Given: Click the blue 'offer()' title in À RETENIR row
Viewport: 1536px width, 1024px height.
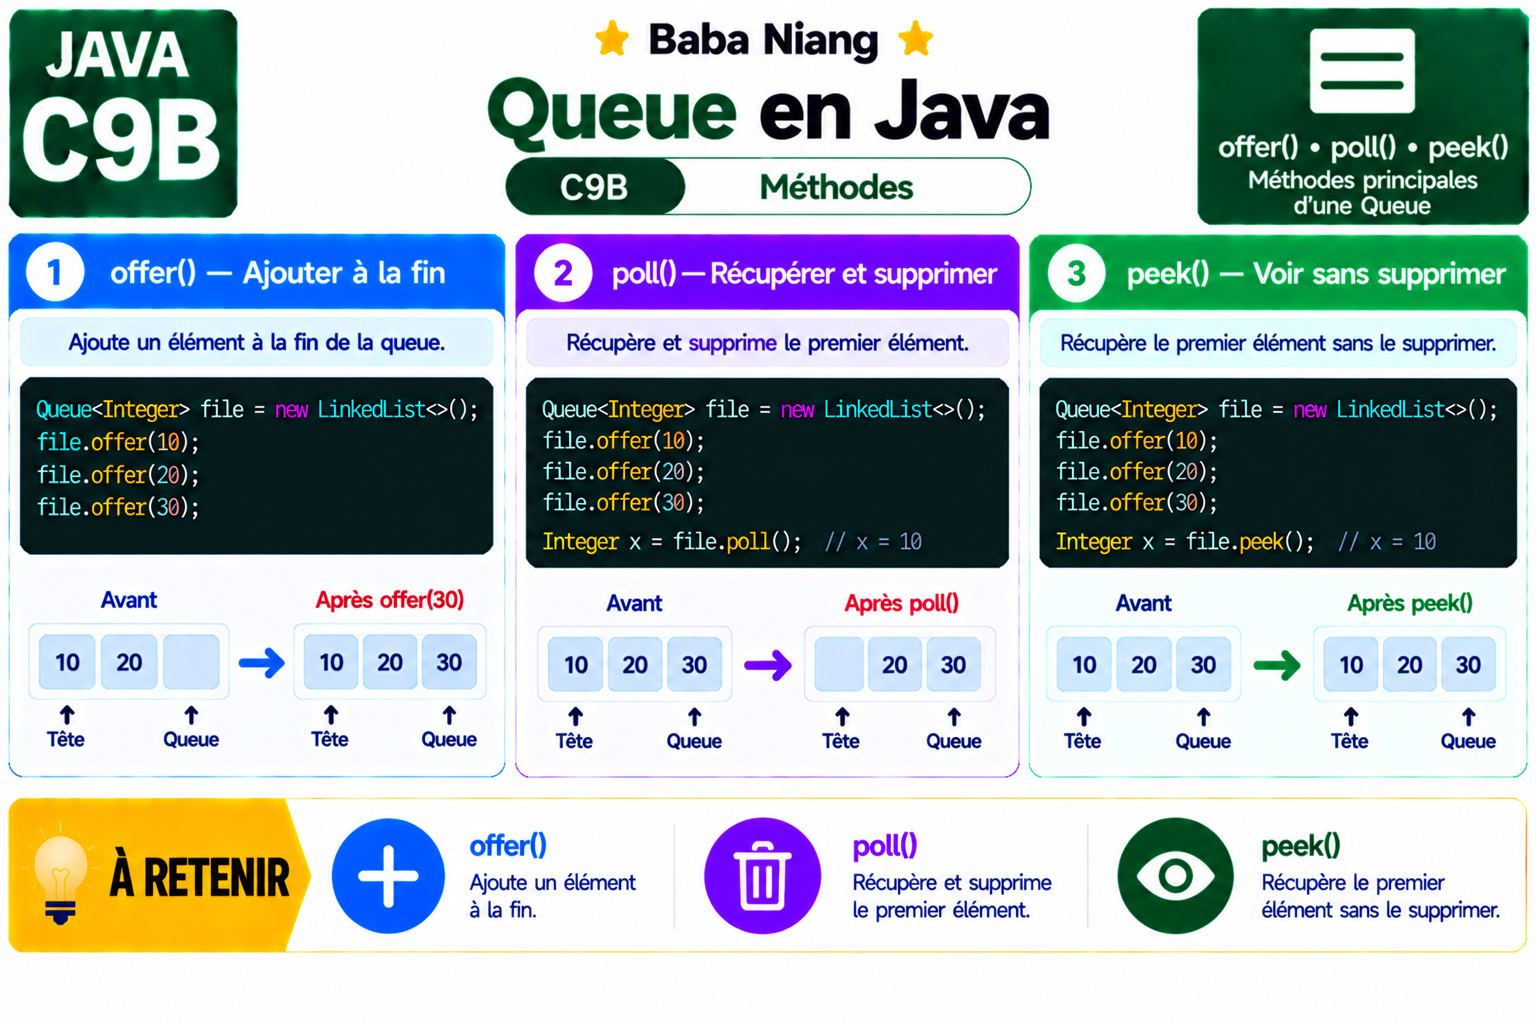Looking at the screenshot, I should tap(508, 846).
